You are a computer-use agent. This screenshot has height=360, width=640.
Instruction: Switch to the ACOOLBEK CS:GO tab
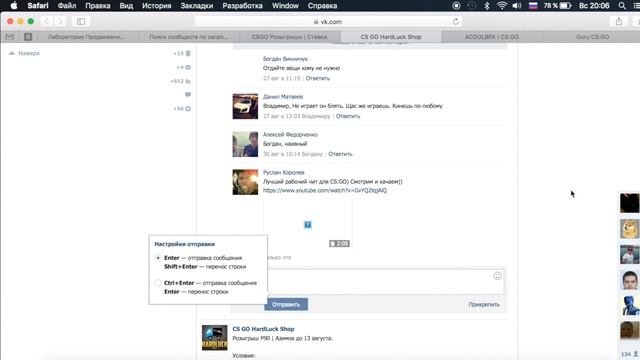point(492,37)
